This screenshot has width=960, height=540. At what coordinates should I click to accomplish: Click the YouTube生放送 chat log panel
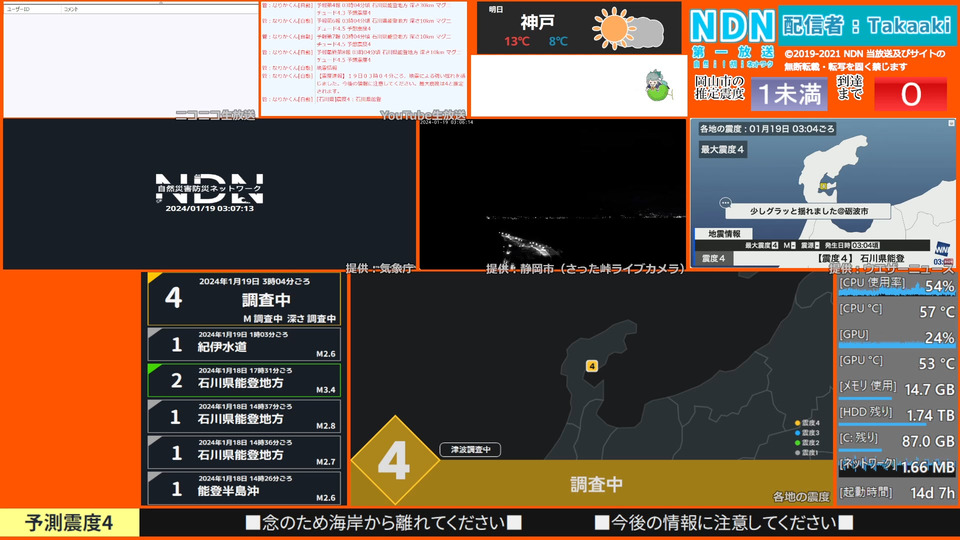tap(364, 59)
